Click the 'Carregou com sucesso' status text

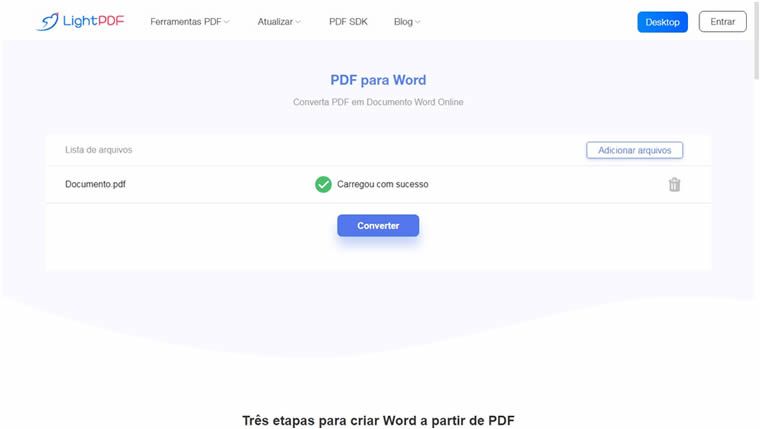coord(382,184)
